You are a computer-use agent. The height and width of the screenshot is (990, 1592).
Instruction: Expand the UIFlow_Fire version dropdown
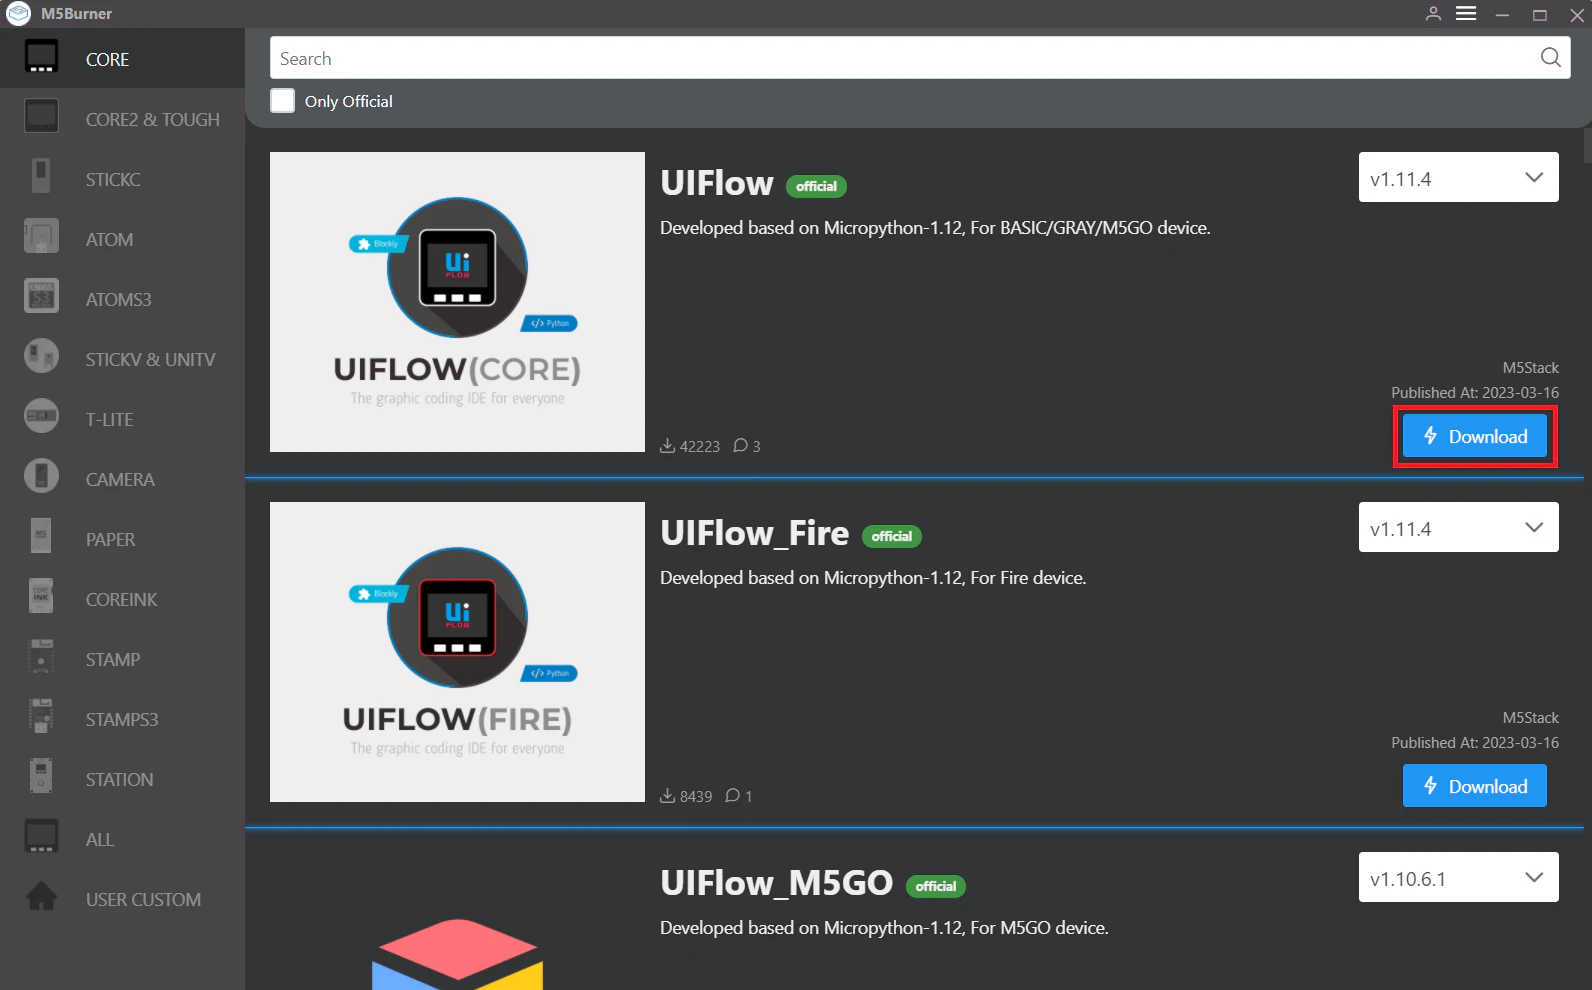pos(1458,527)
